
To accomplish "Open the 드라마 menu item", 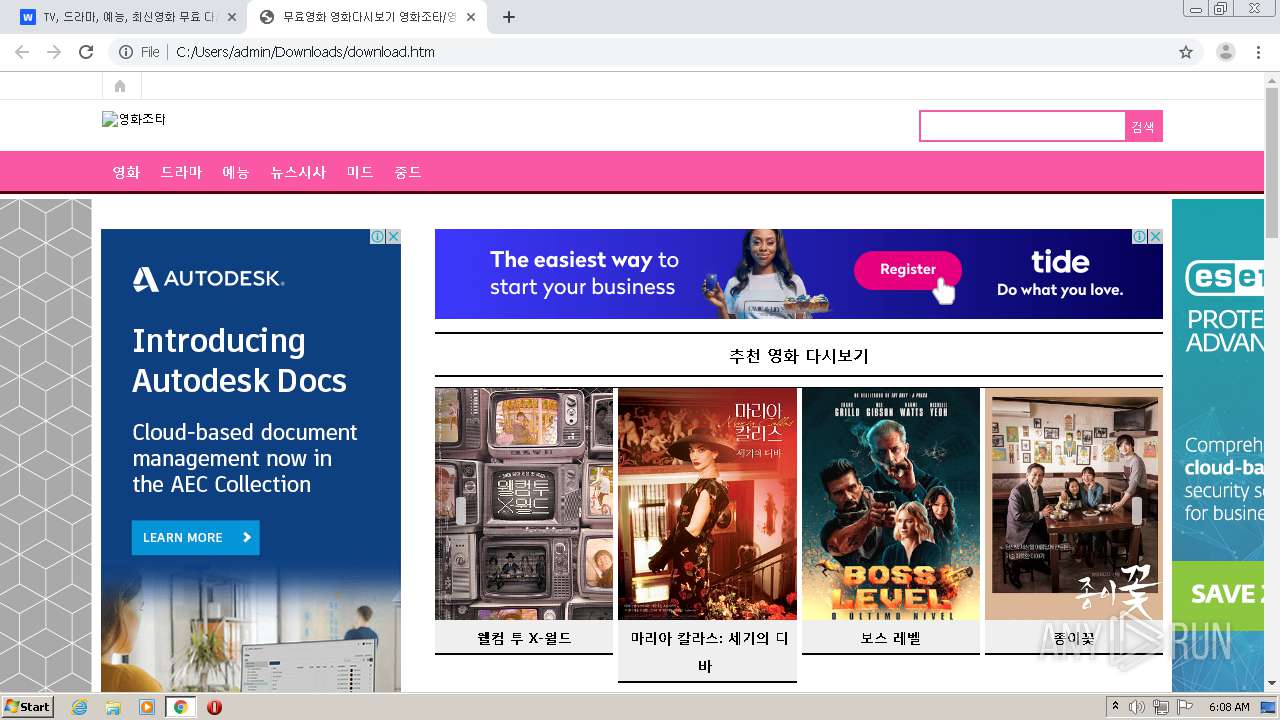I will click(x=181, y=172).
